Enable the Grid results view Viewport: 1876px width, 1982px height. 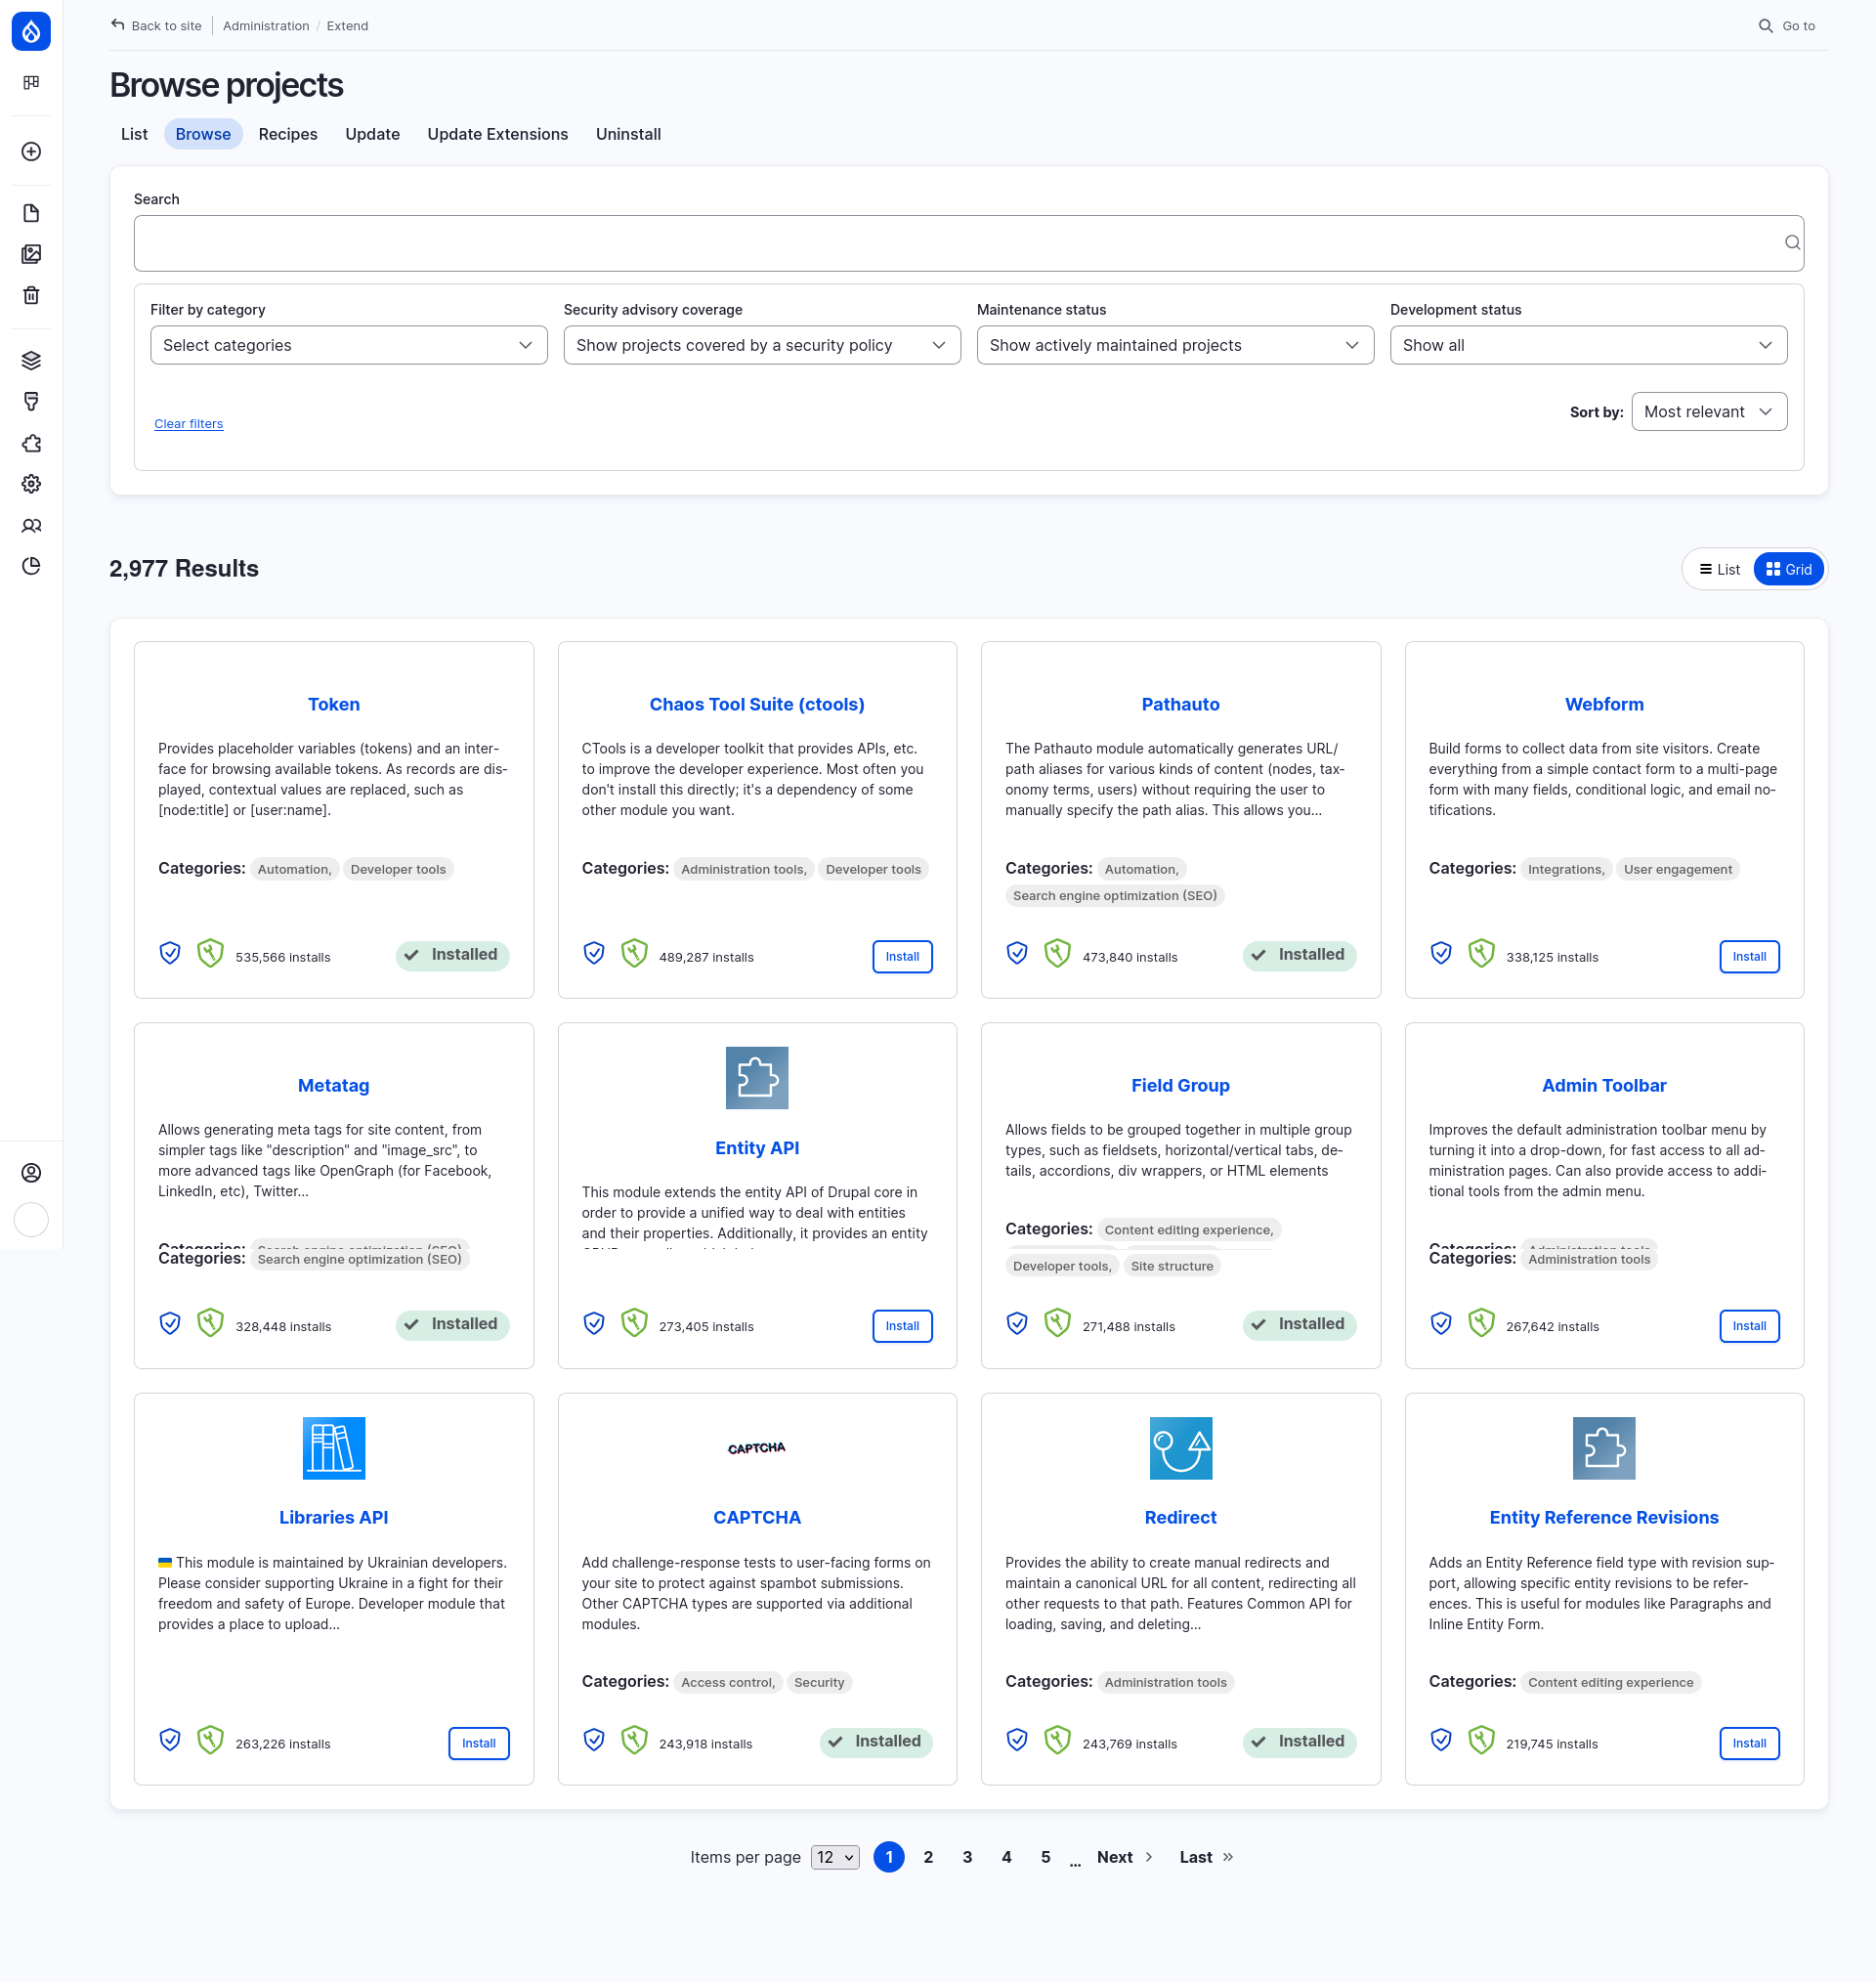1789,568
